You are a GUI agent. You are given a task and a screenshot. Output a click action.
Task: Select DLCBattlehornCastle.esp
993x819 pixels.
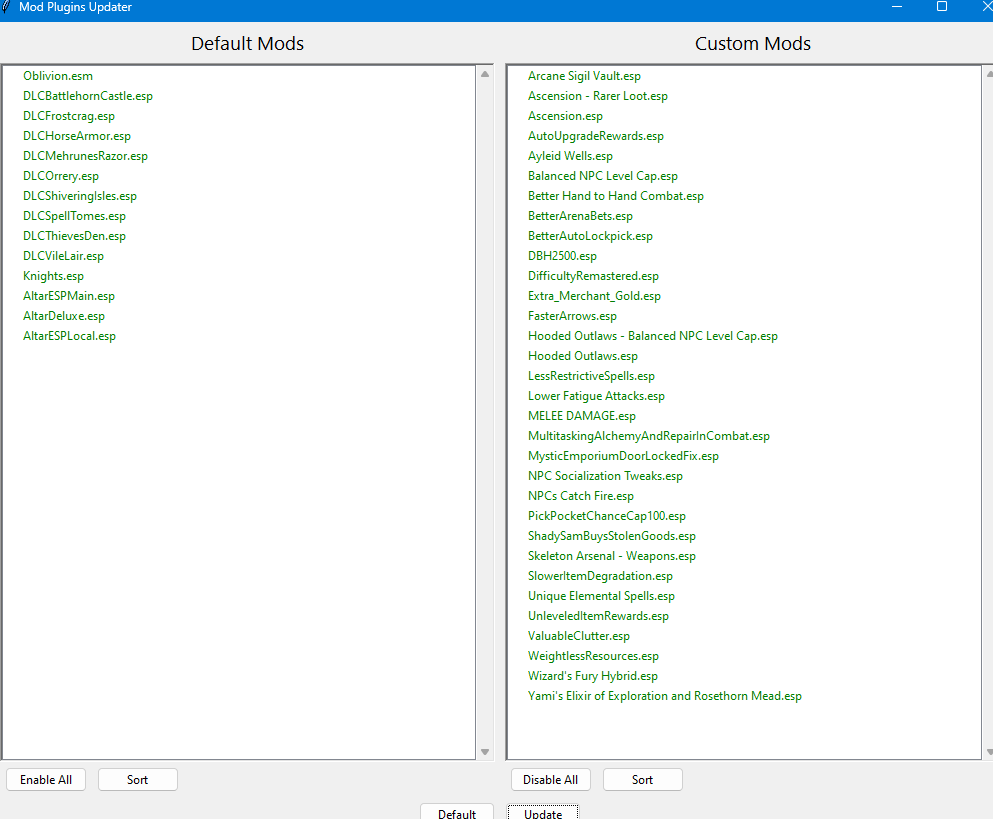point(87,96)
